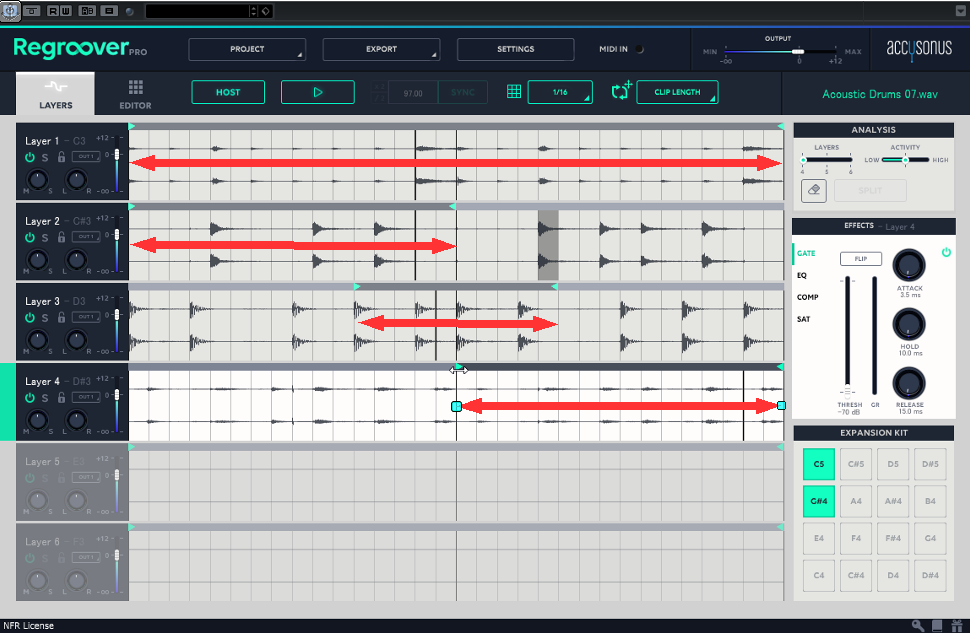Click the x2 tempo multiplier
This screenshot has height=633, width=970.
click(x=379, y=87)
